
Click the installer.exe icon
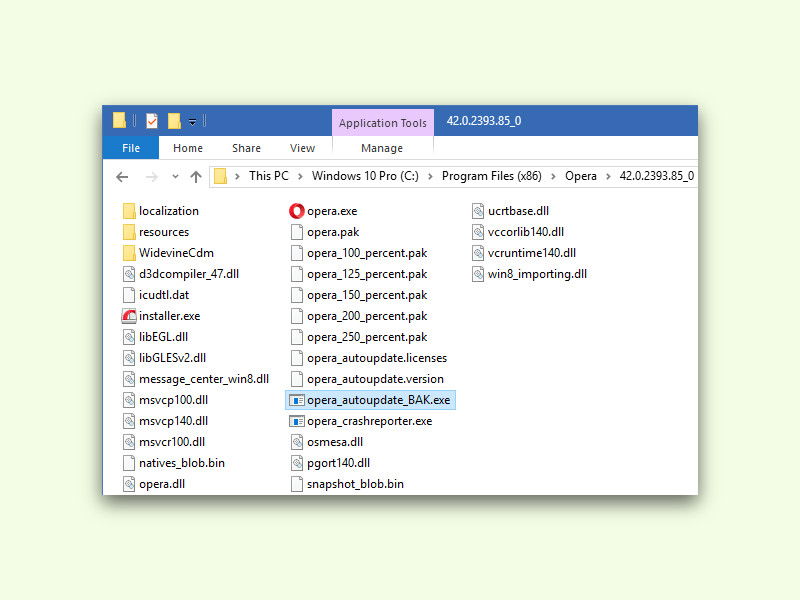[x=129, y=316]
